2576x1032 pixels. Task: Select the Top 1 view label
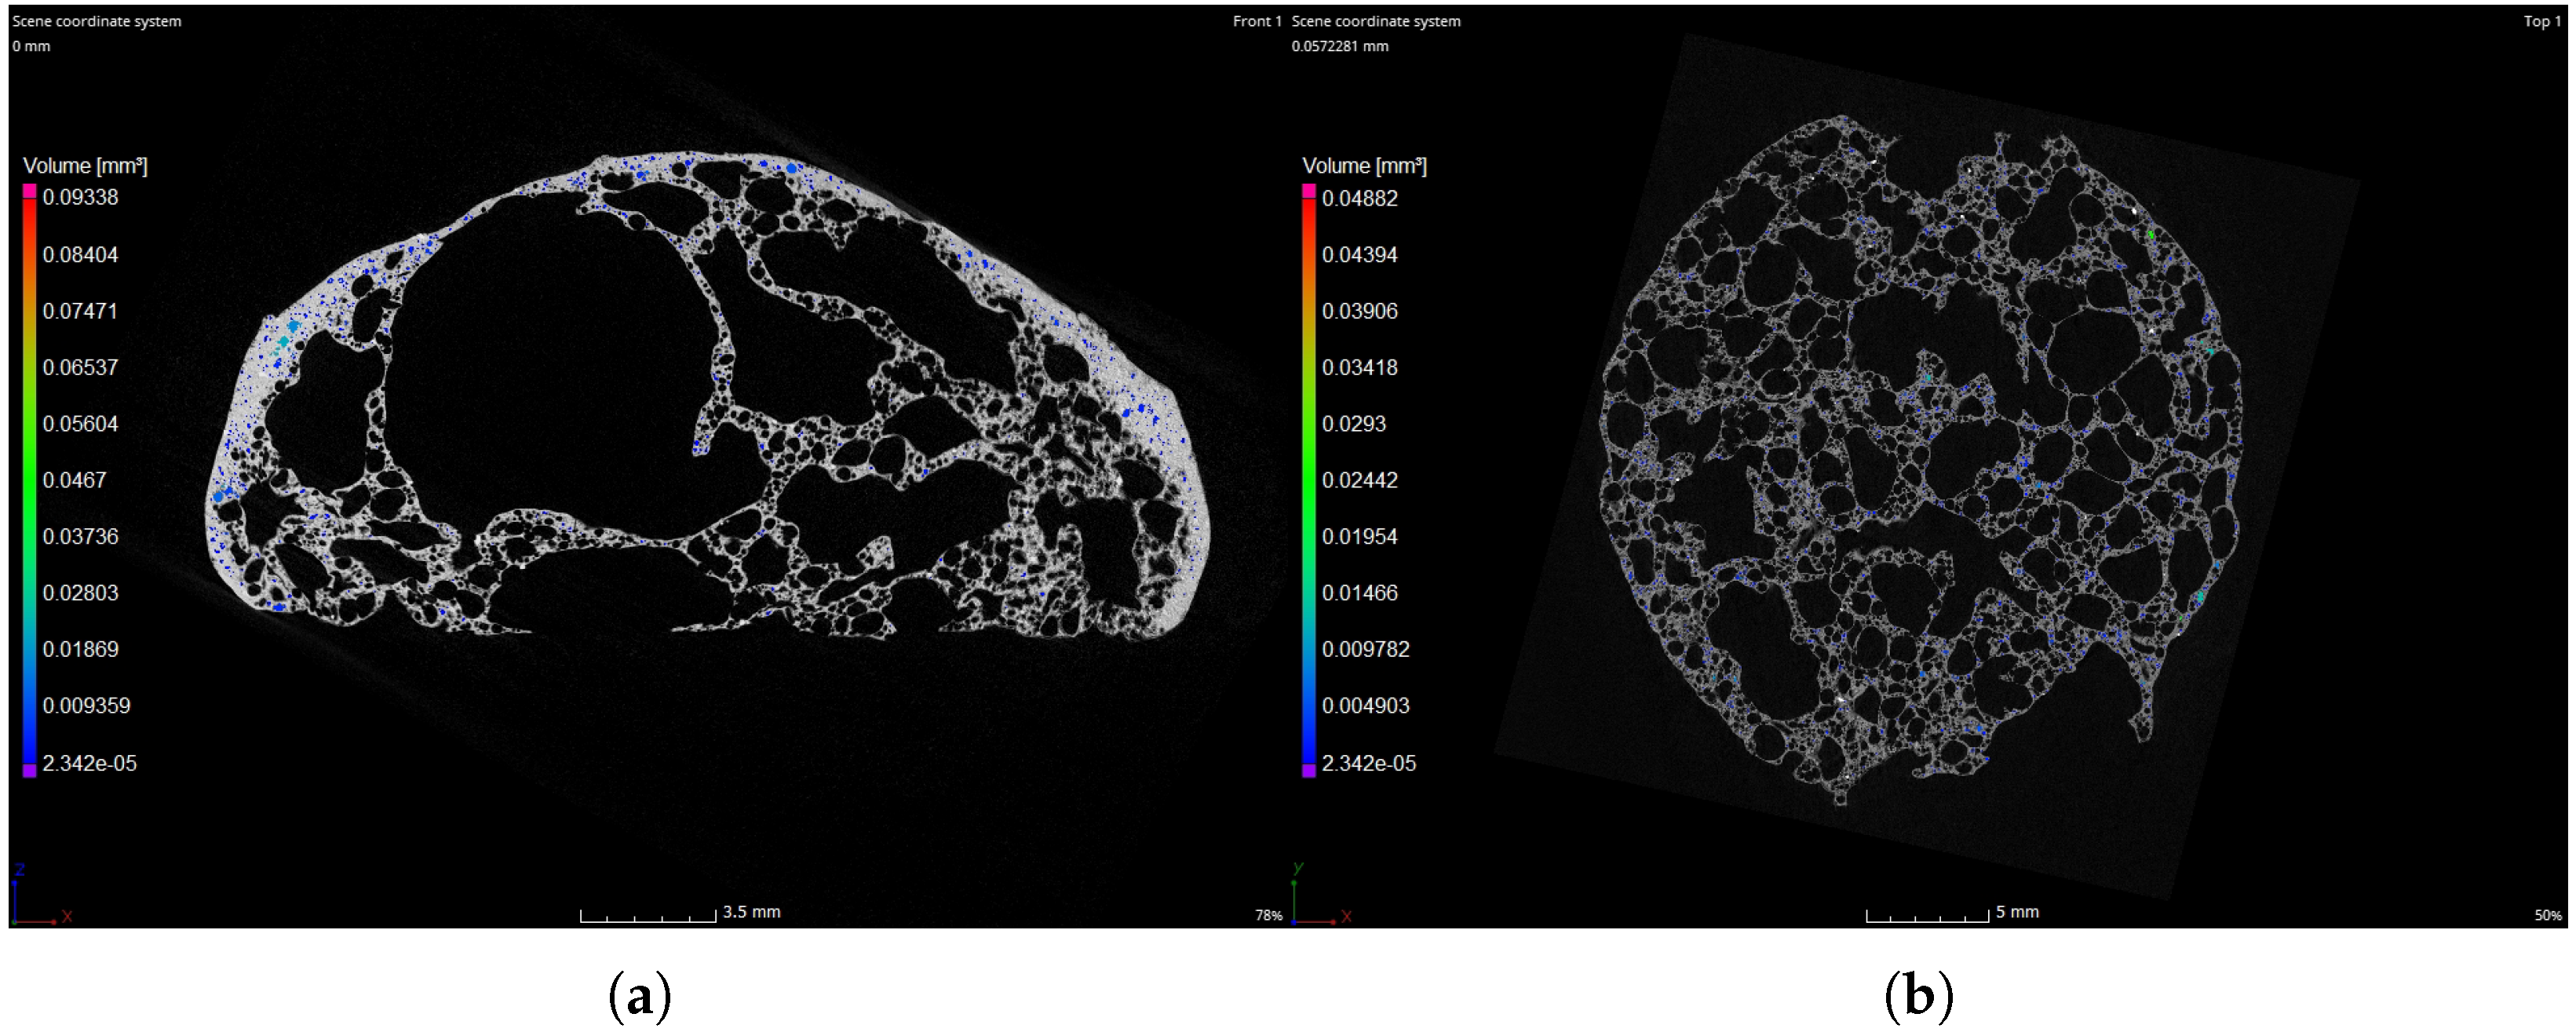tap(2542, 21)
